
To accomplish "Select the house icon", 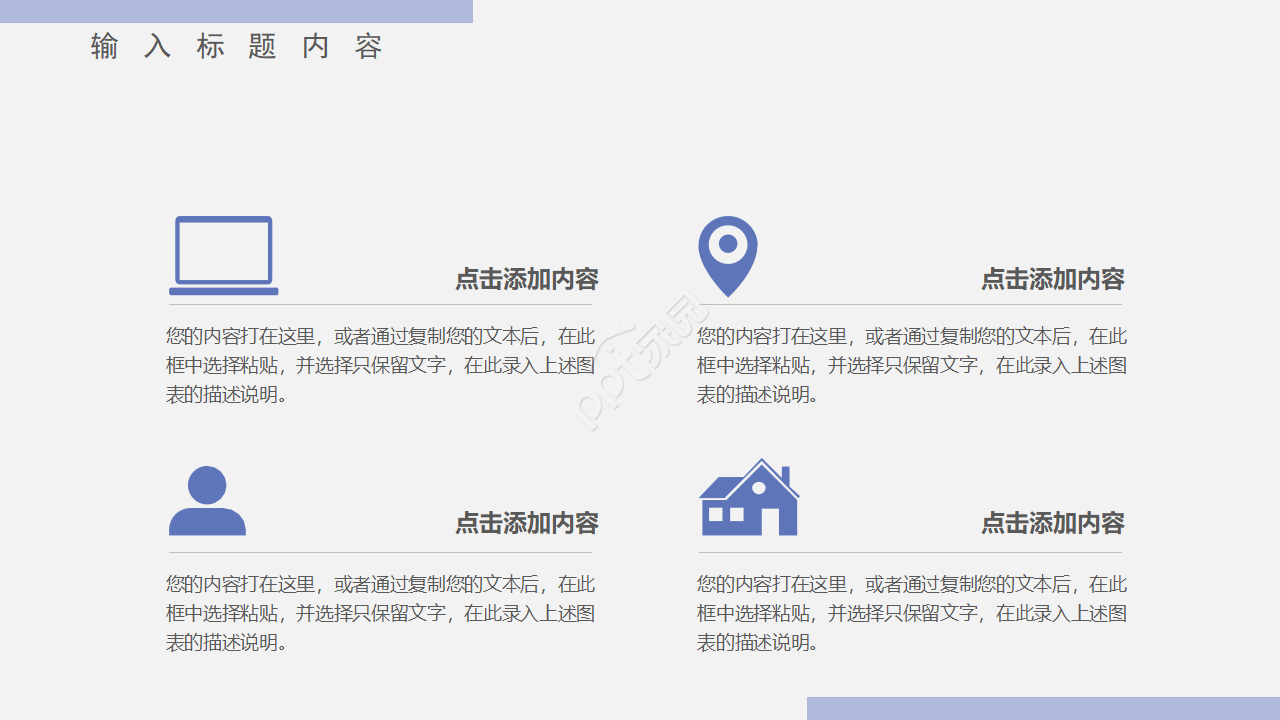I will click(x=749, y=498).
